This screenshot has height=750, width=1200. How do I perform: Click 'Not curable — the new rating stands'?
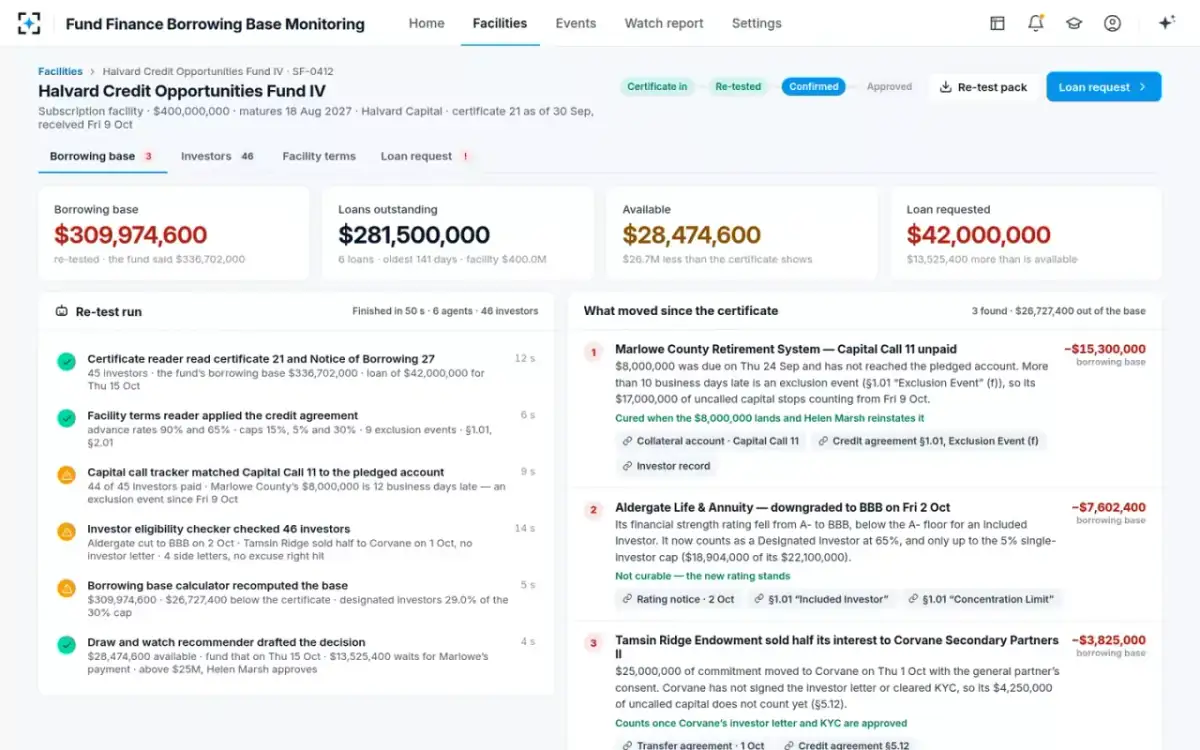[x=702, y=576]
